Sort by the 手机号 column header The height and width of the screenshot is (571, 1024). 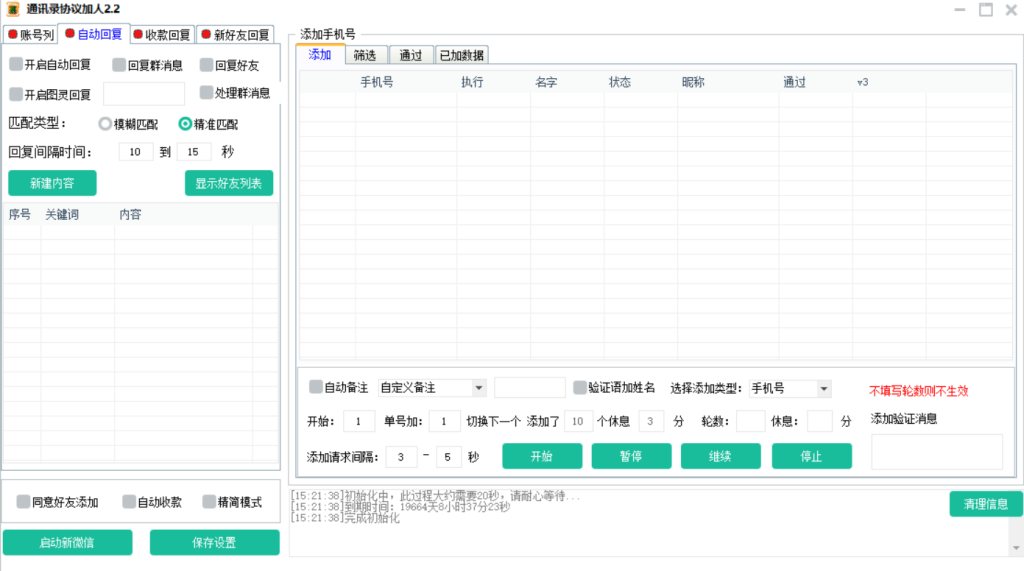(x=376, y=82)
